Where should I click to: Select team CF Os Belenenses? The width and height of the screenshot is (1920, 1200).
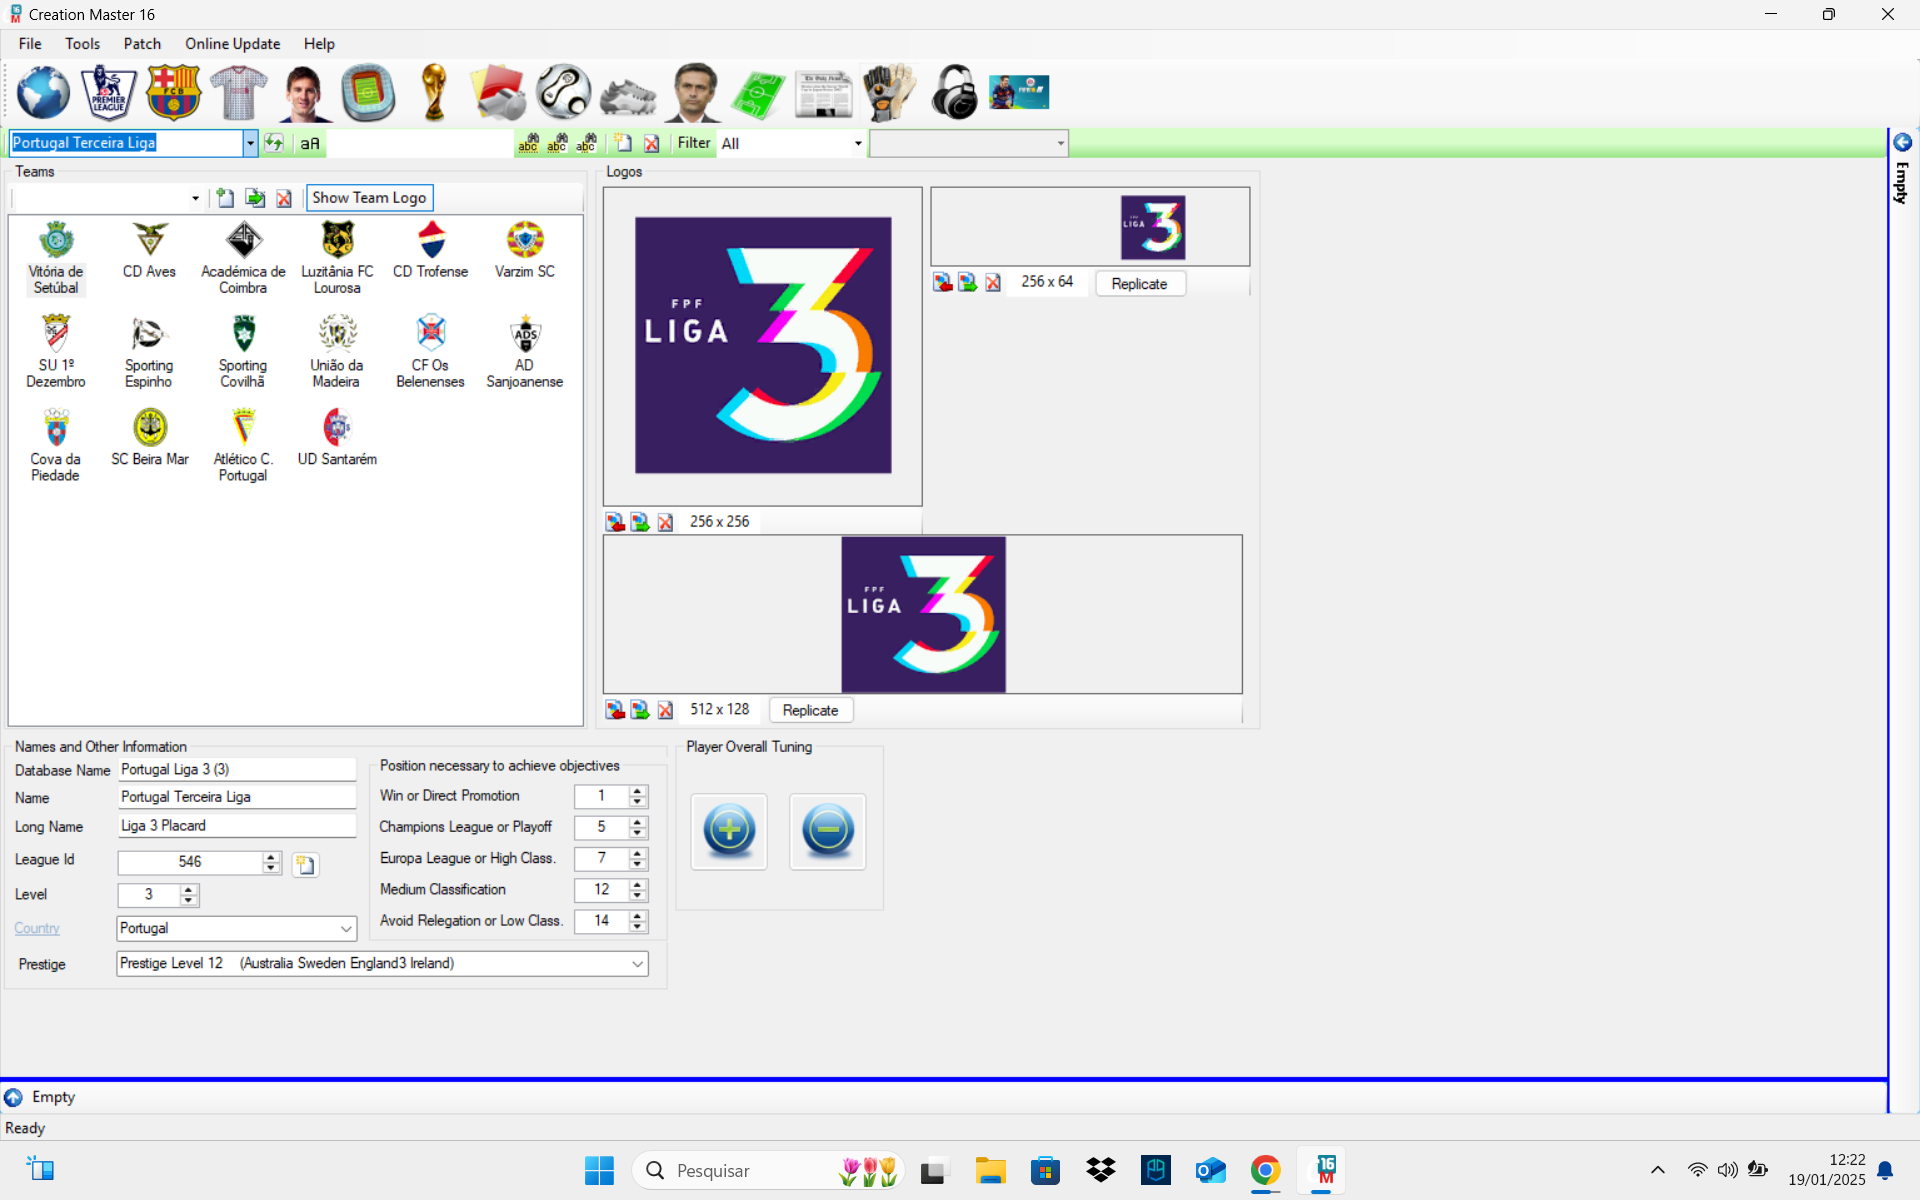pos(430,352)
